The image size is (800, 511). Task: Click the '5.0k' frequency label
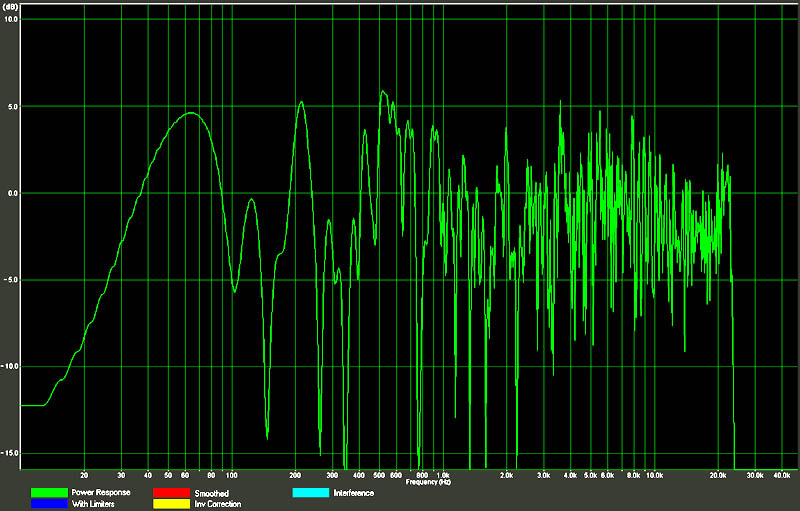(590, 475)
